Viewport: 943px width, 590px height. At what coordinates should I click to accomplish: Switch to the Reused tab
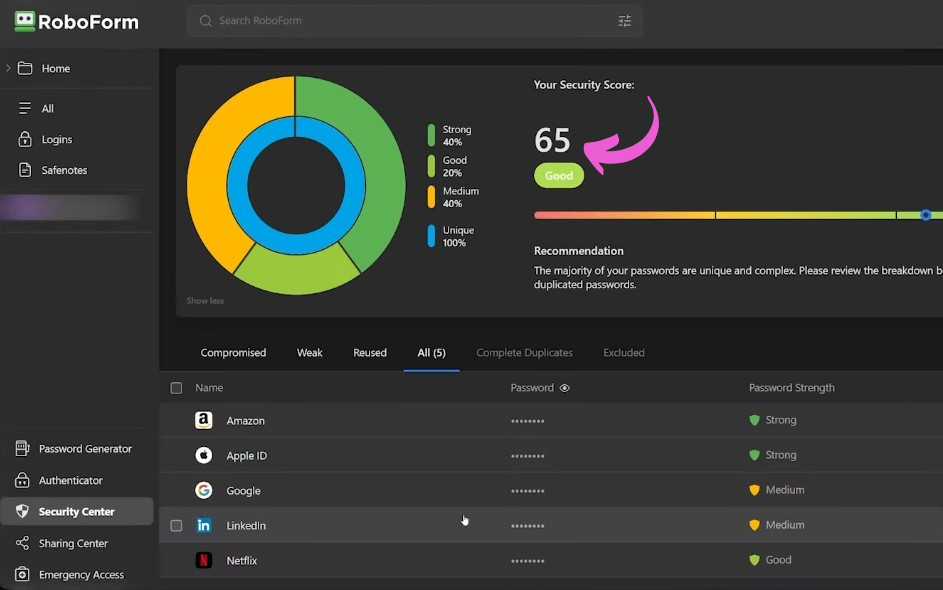pyautogui.click(x=370, y=352)
